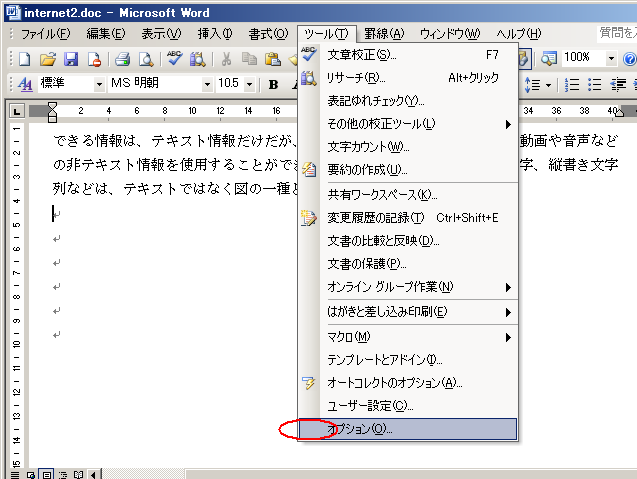Click the Numbering list icon
This screenshot has width=637, height=479.
pos(572,85)
